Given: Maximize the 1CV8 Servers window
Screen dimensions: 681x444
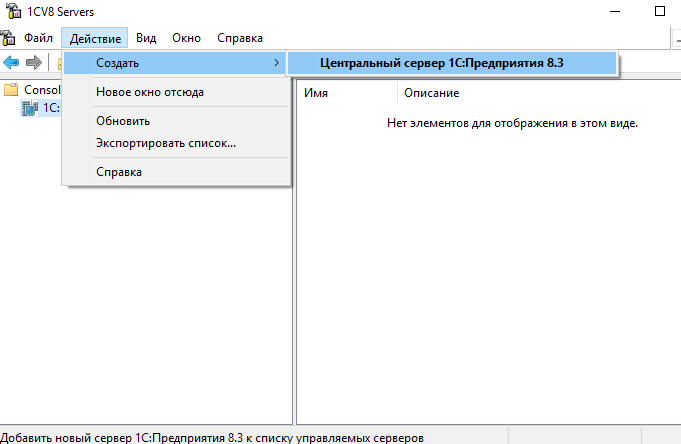Looking at the screenshot, I should [x=660, y=11].
